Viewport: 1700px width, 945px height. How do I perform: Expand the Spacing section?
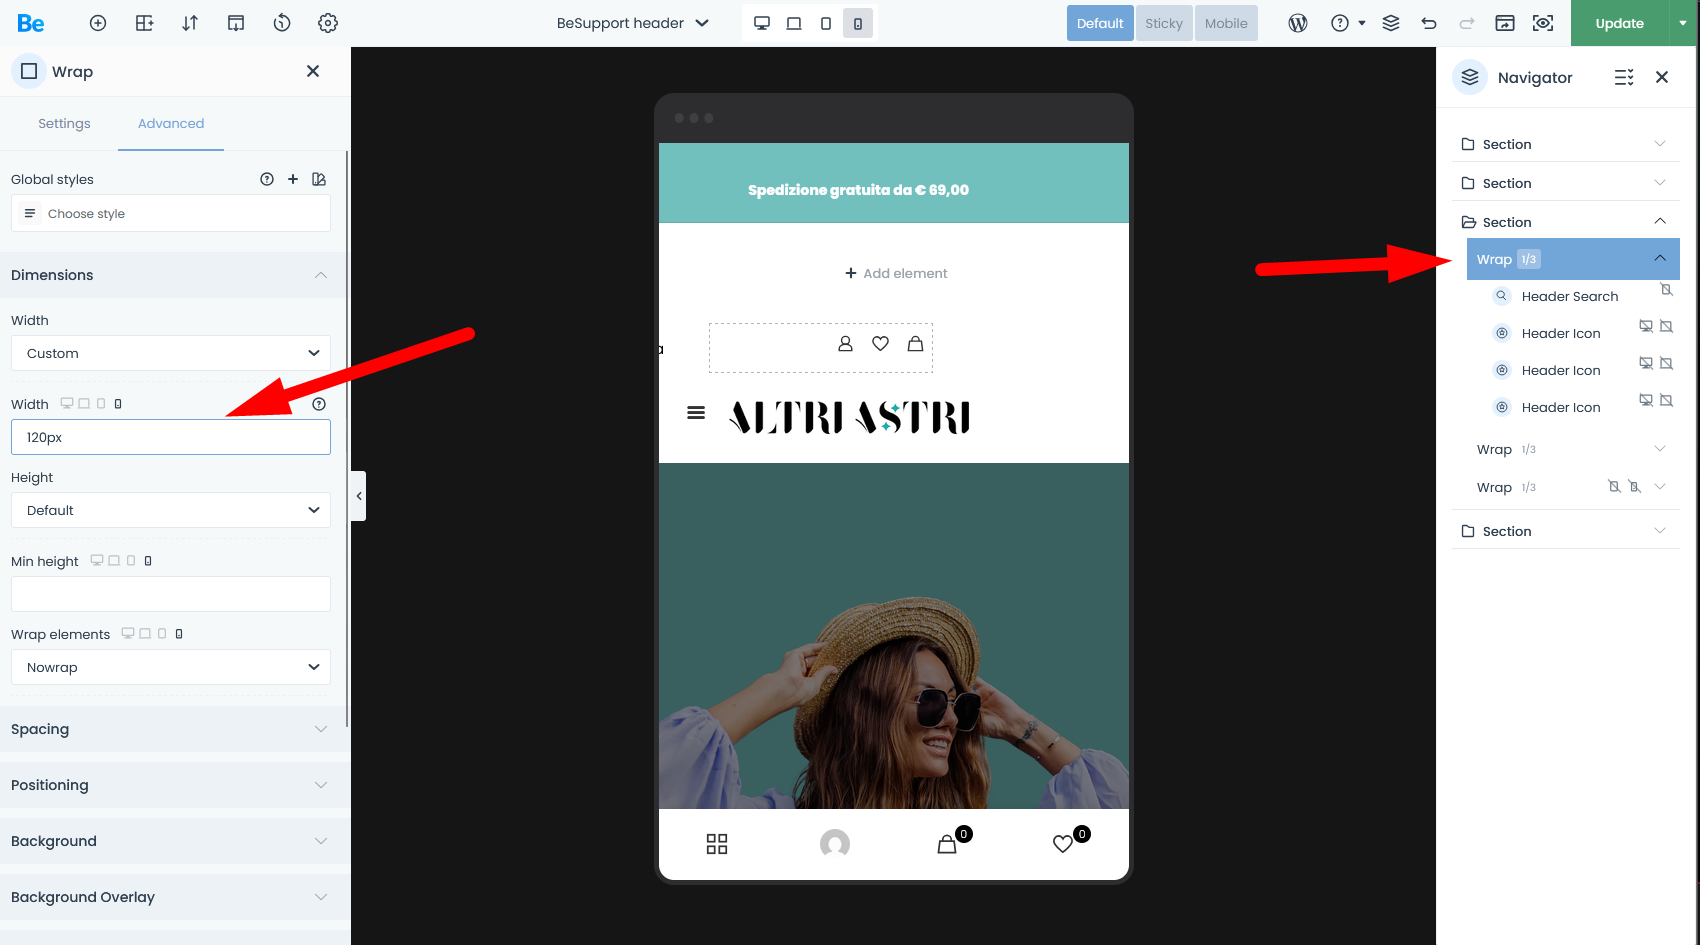tap(170, 729)
